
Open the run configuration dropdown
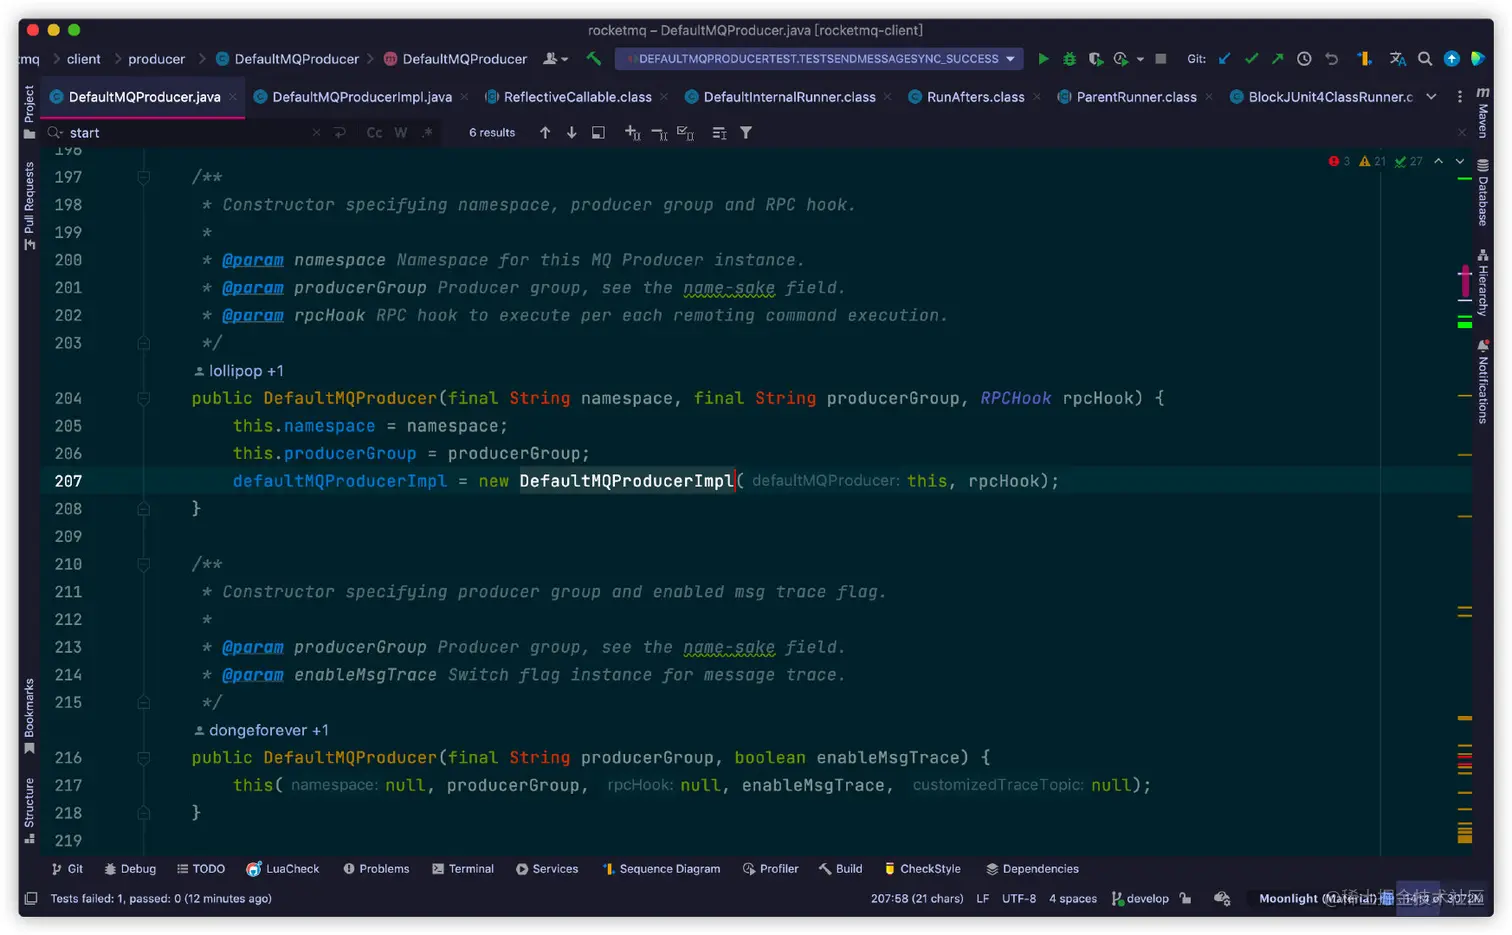click(819, 59)
